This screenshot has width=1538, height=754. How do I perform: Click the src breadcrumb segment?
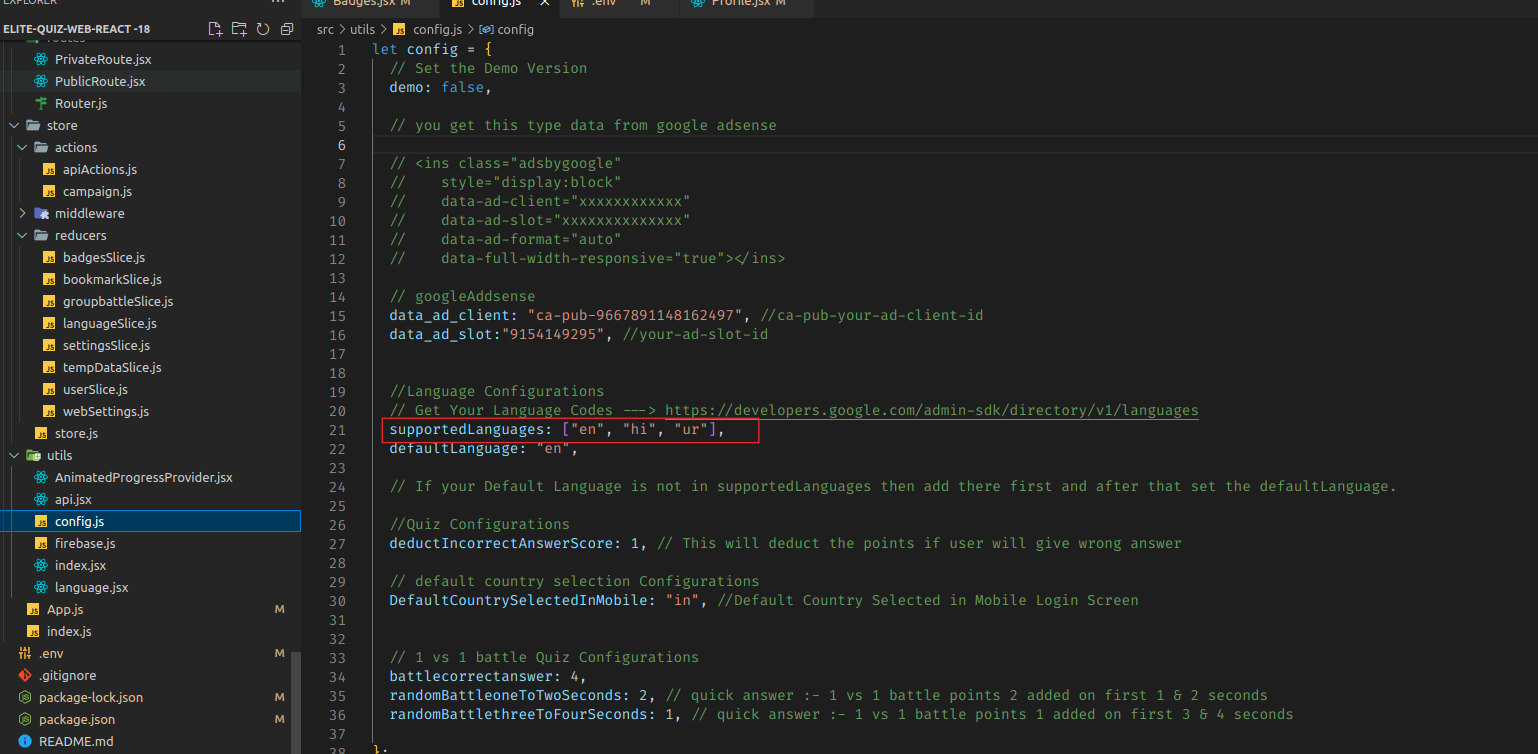tap(325, 30)
